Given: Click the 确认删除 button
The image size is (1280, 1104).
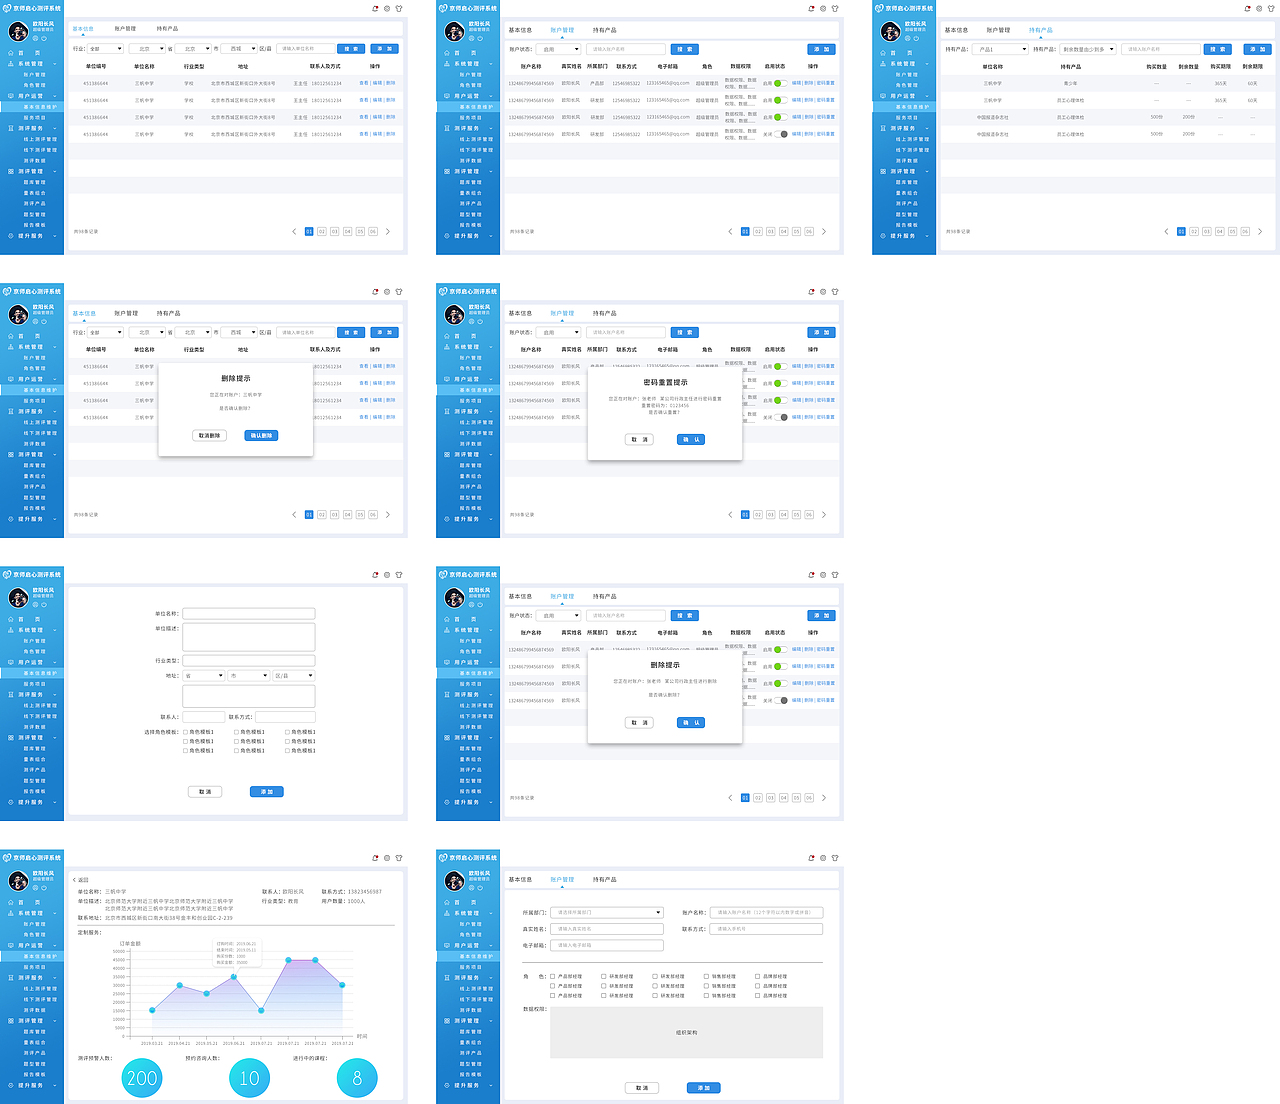Looking at the screenshot, I should (x=261, y=436).
